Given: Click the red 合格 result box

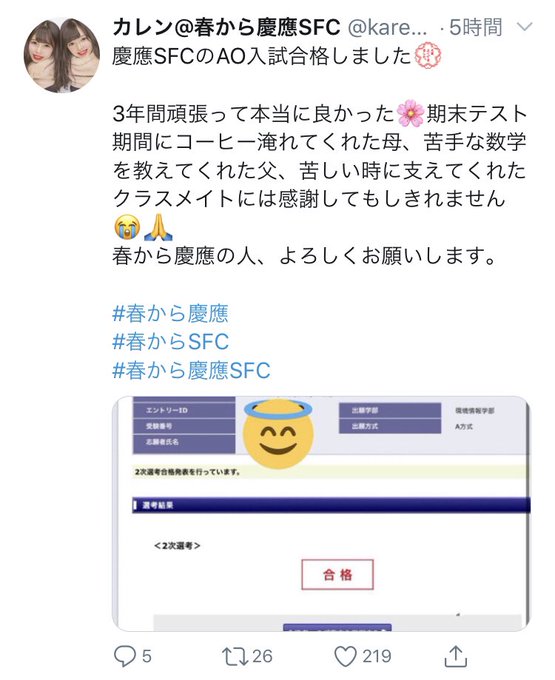Looking at the screenshot, I should tap(337, 575).
